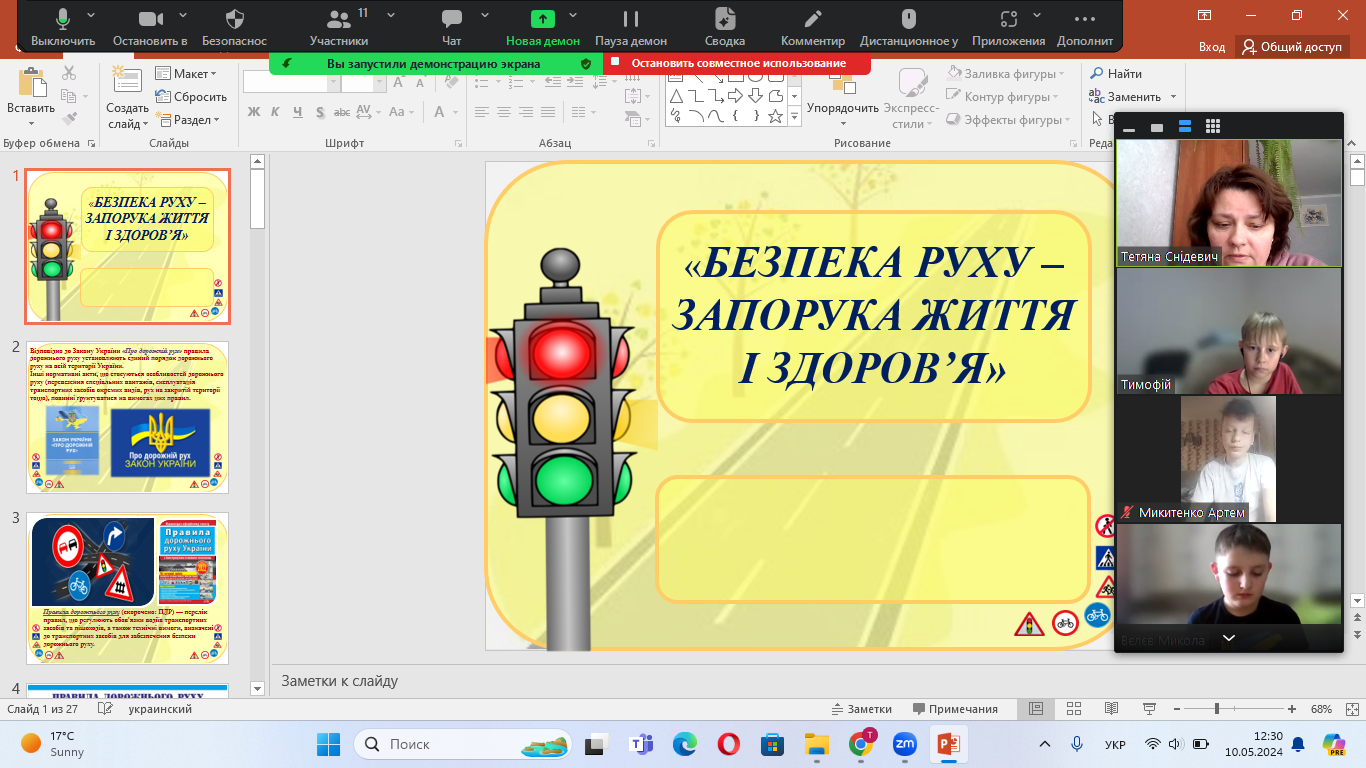Expand the Participants options arrow in Zoom
This screenshot has width=1366, height=768.
(x=391, y=15)
